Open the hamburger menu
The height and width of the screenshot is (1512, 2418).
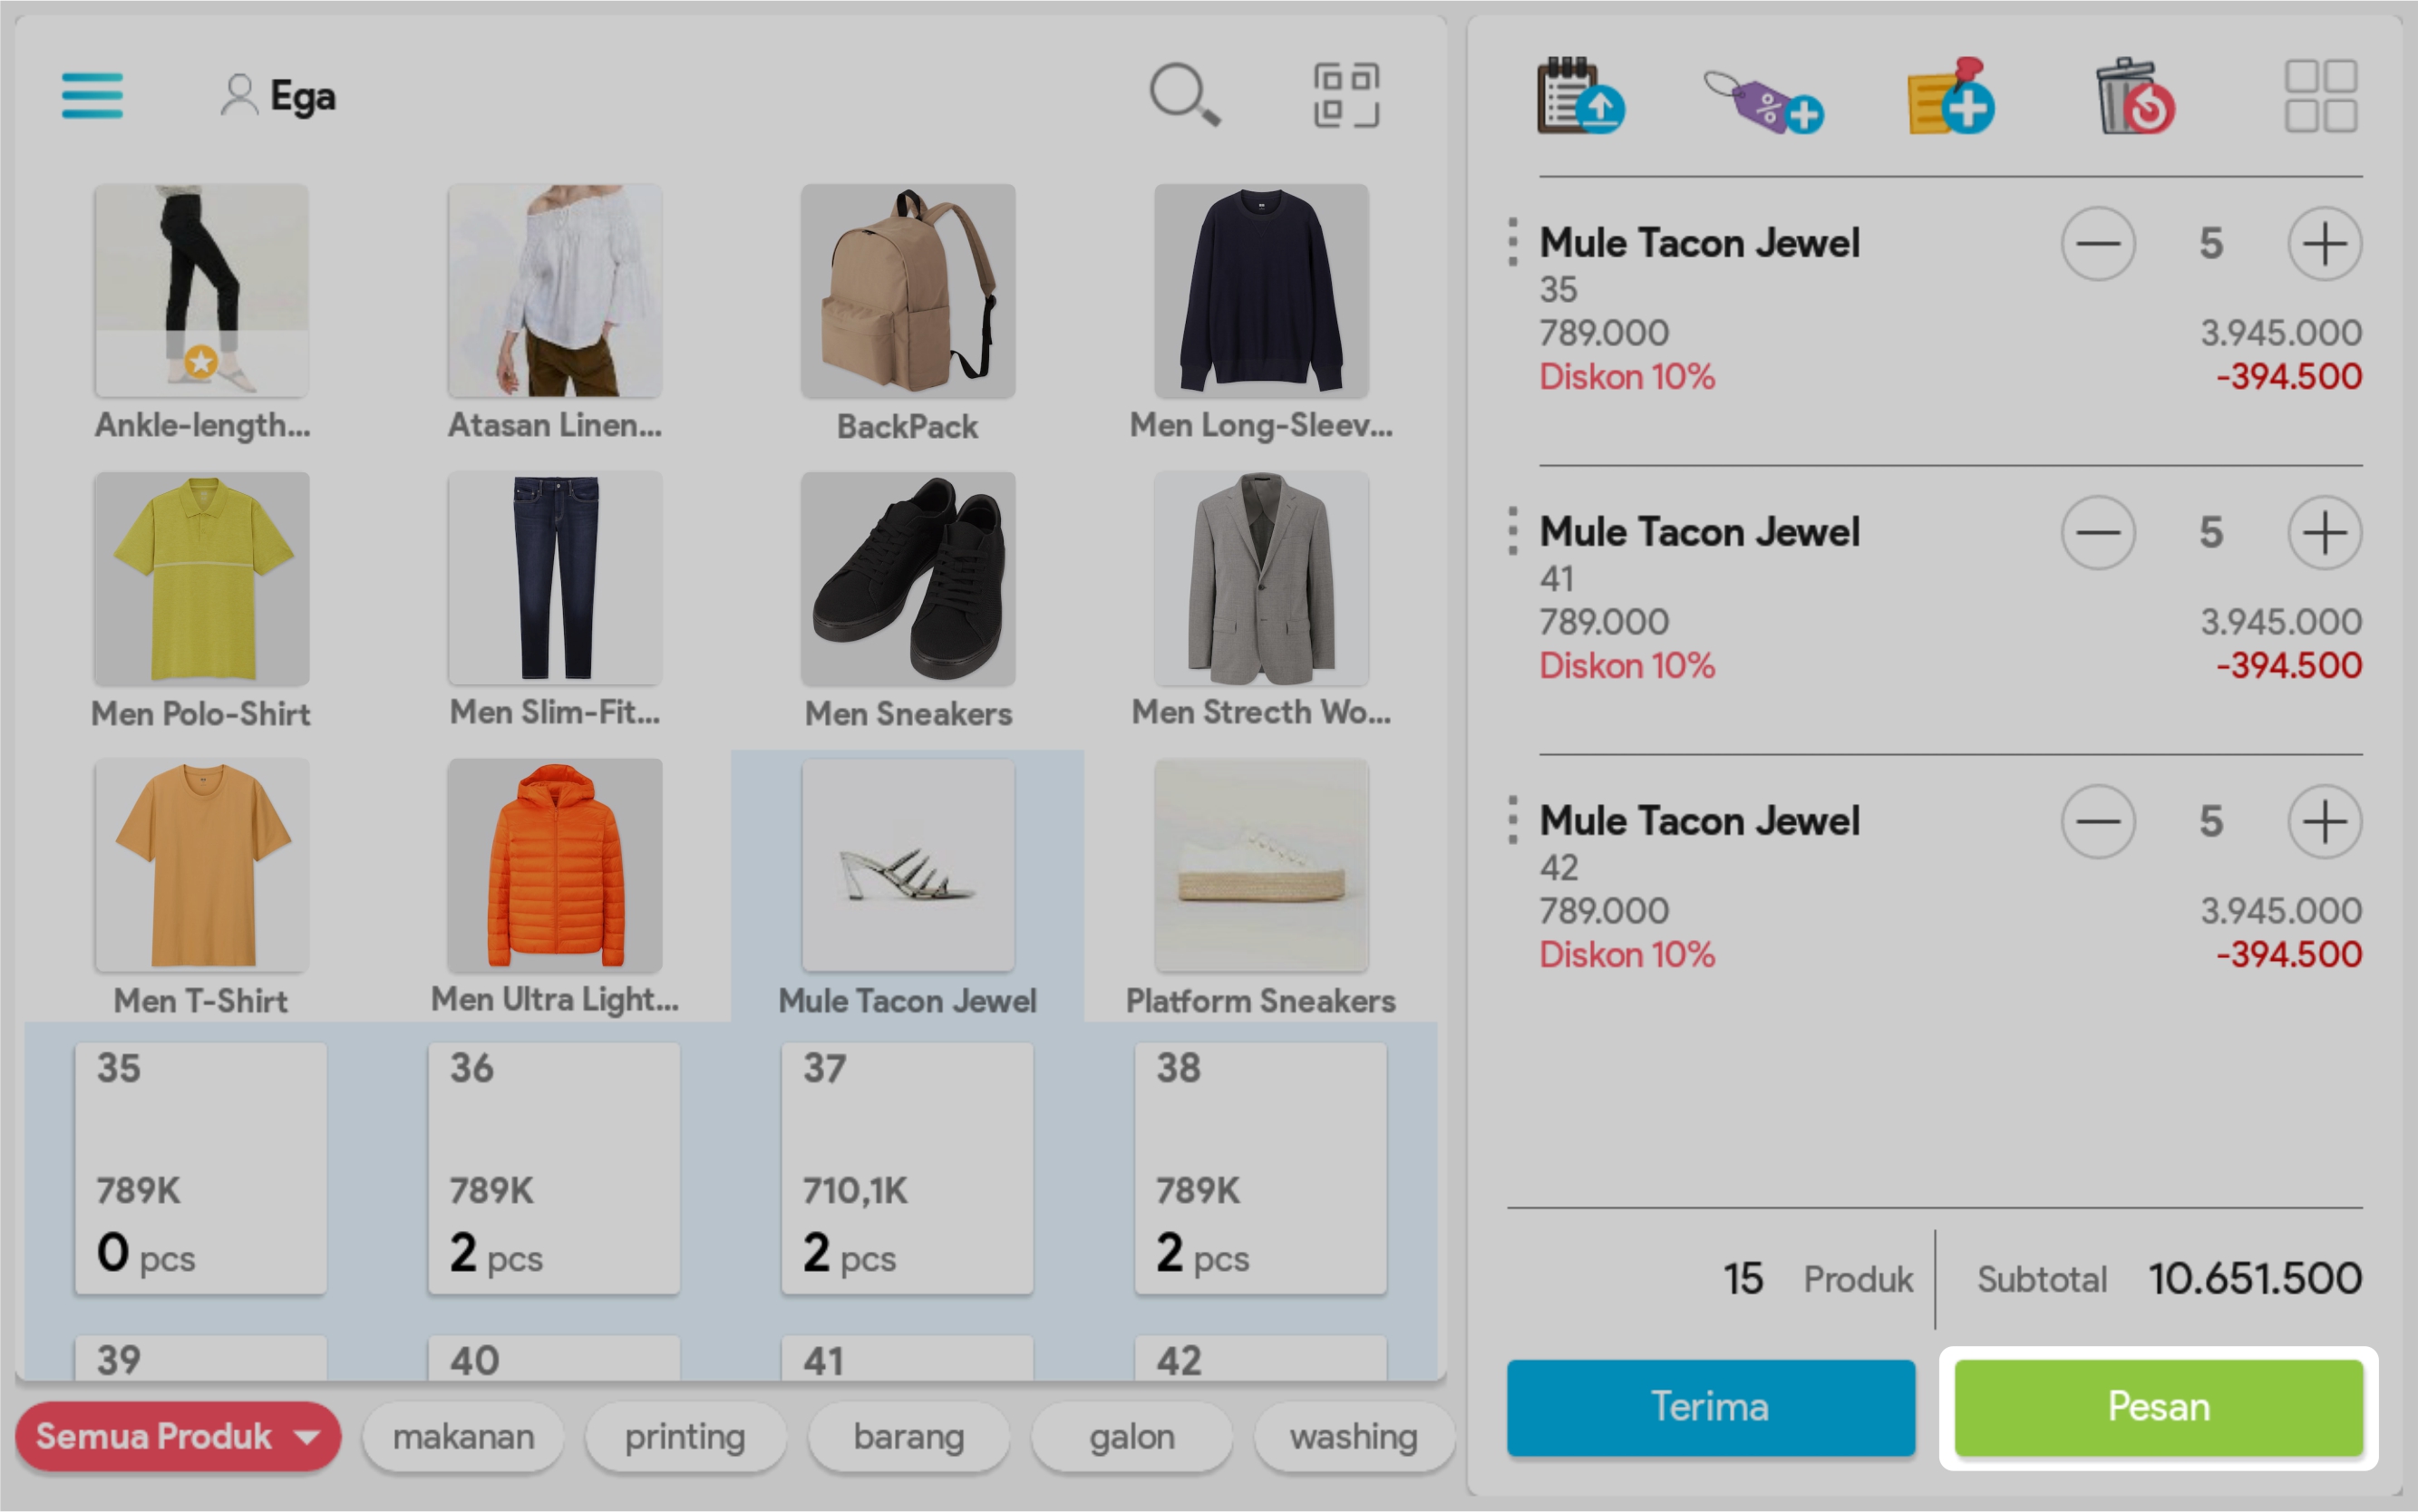[x=92, y=96]
